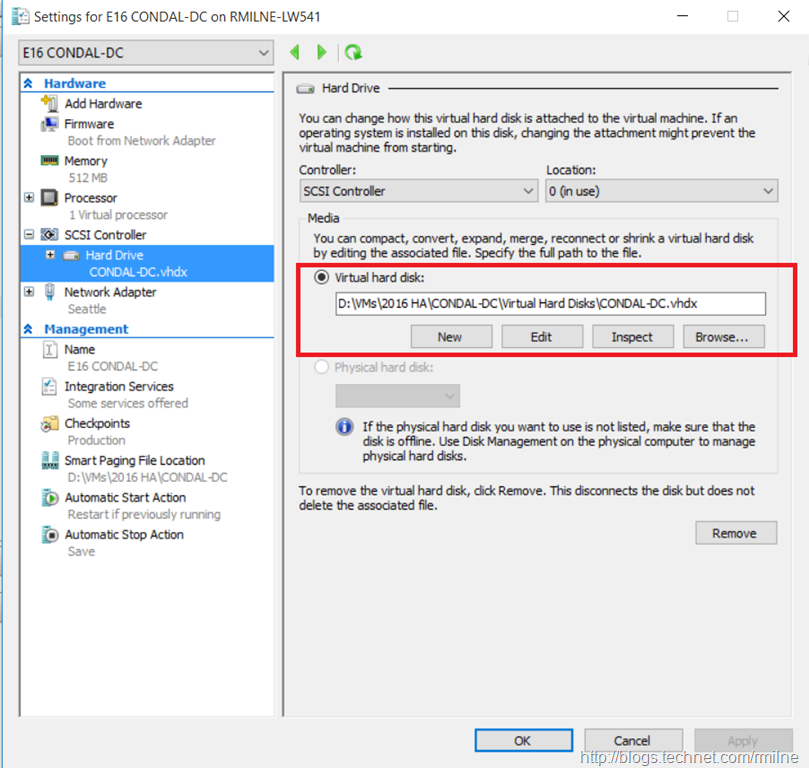Open the Location dropdown showing 0 (in use)
This screenshot has width=809, height=768.
pos(661,191)
